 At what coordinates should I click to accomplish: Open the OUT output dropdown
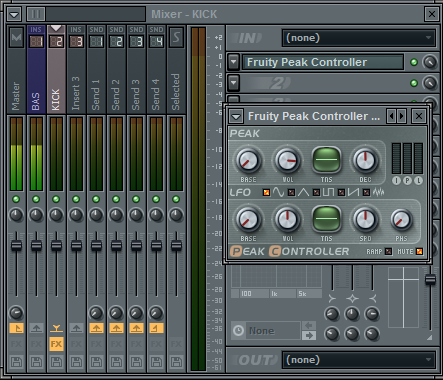click(359, 360)
